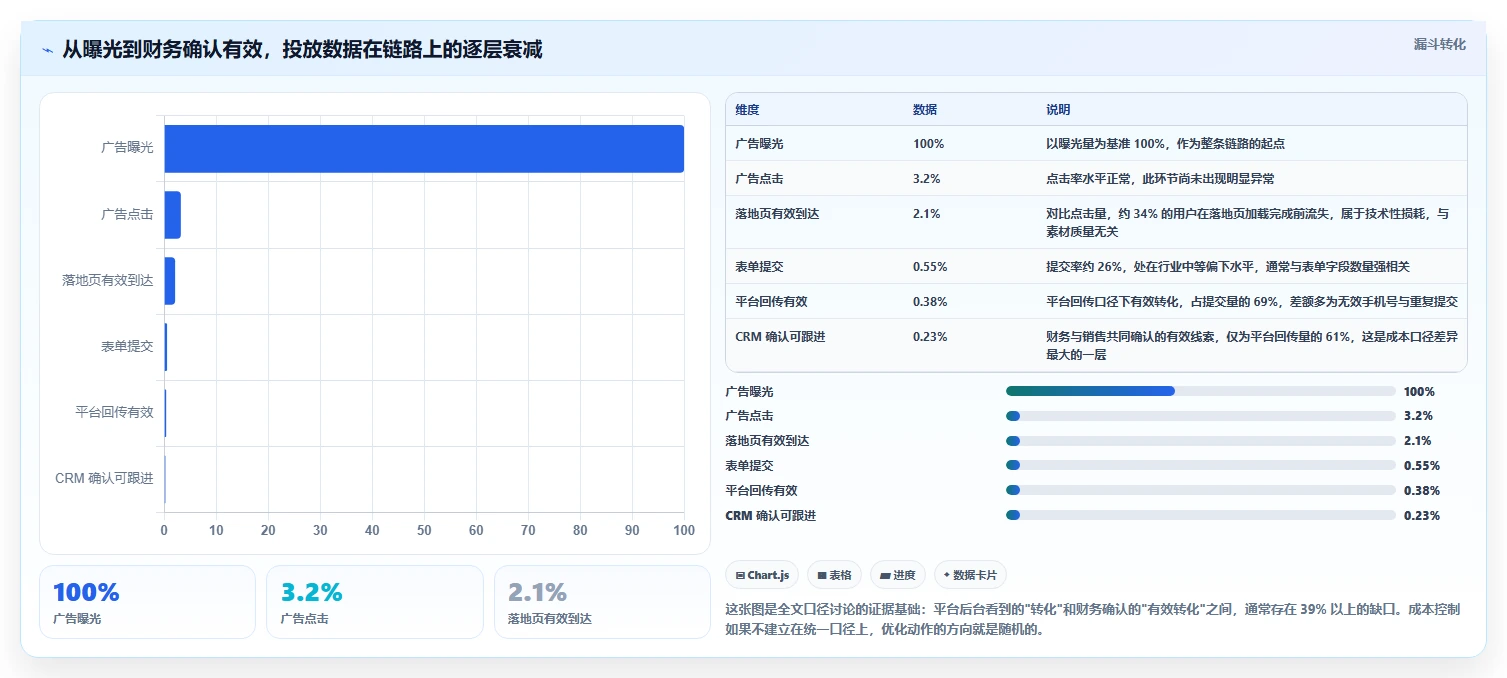Image resolution: width=1507 pixels, height=678 pixels.
Task: Click the 进度 chip icon
Action: (885, 576)
